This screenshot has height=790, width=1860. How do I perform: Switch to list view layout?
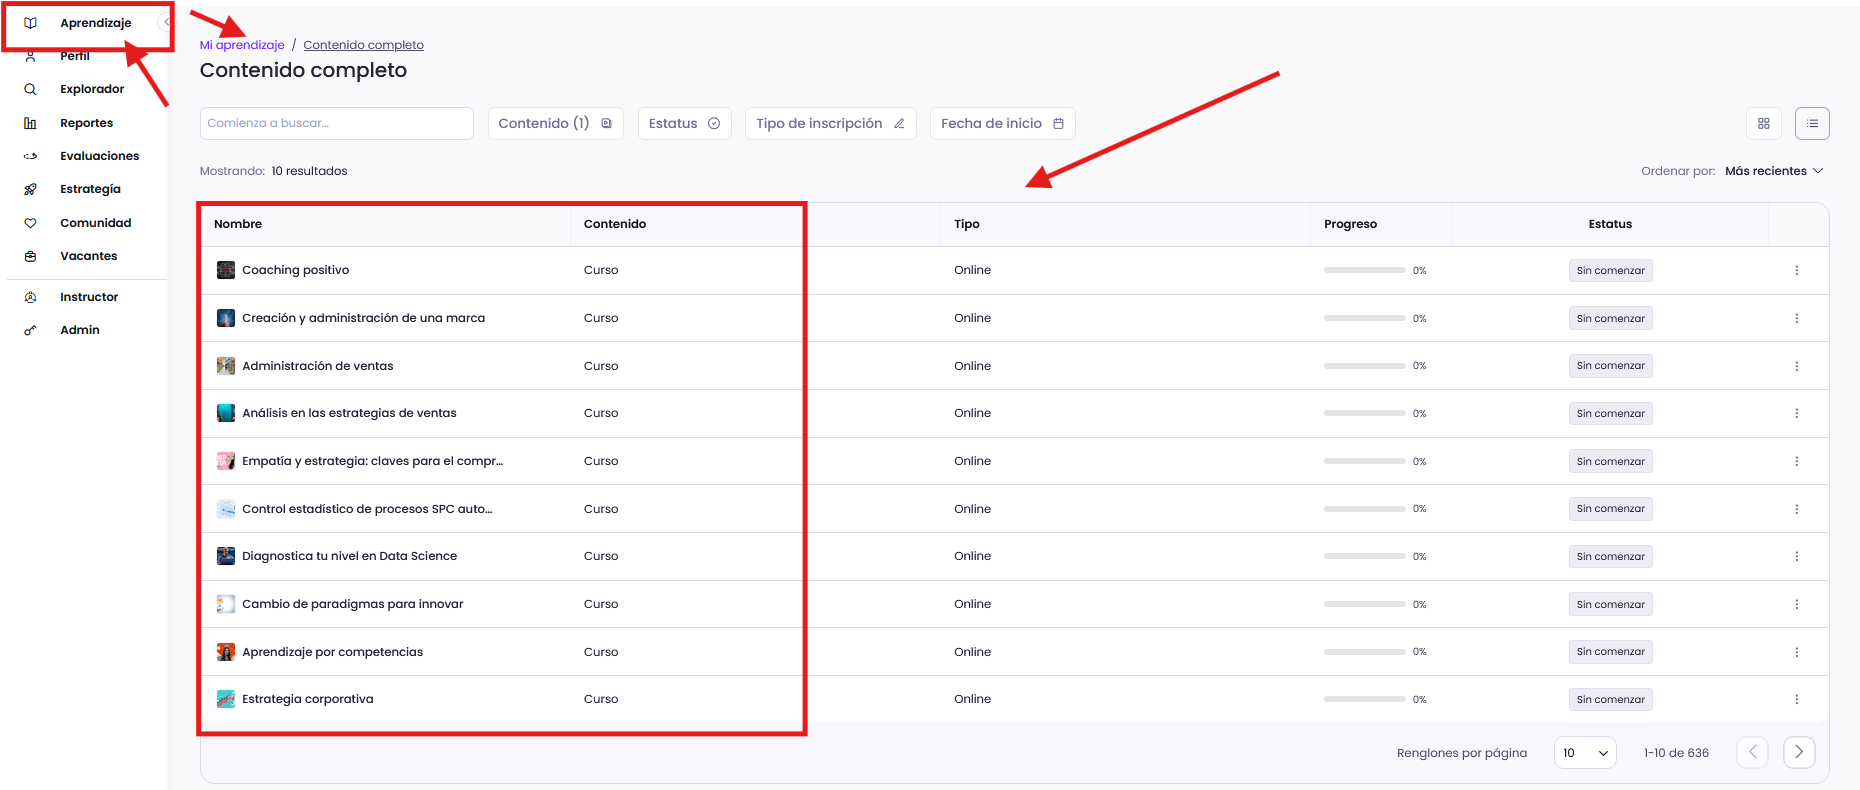pos(1812,124)
